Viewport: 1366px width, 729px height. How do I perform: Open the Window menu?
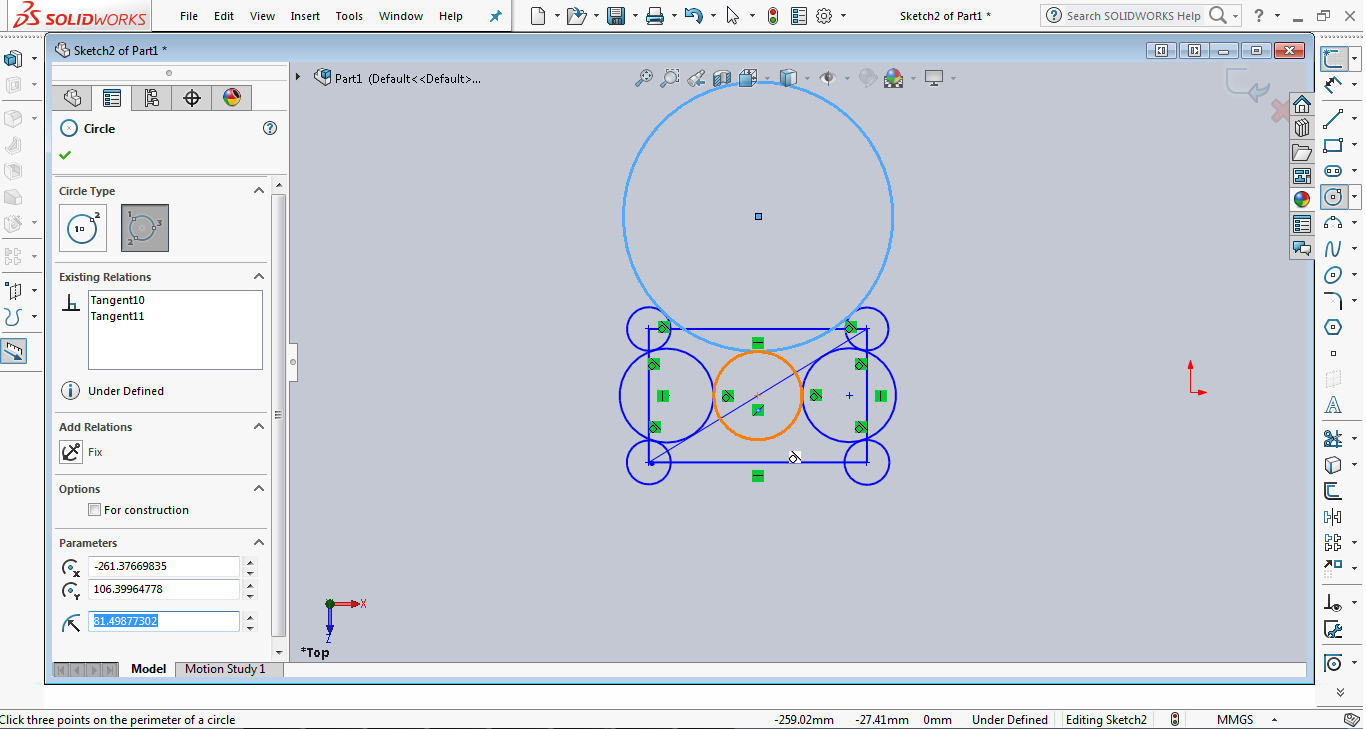(x=401, y=16)
